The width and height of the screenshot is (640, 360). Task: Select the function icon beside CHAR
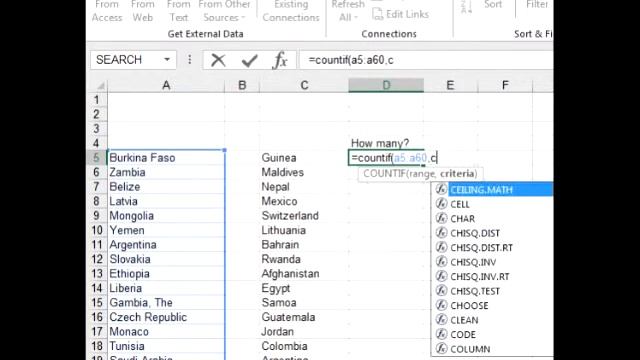(441, 218)
